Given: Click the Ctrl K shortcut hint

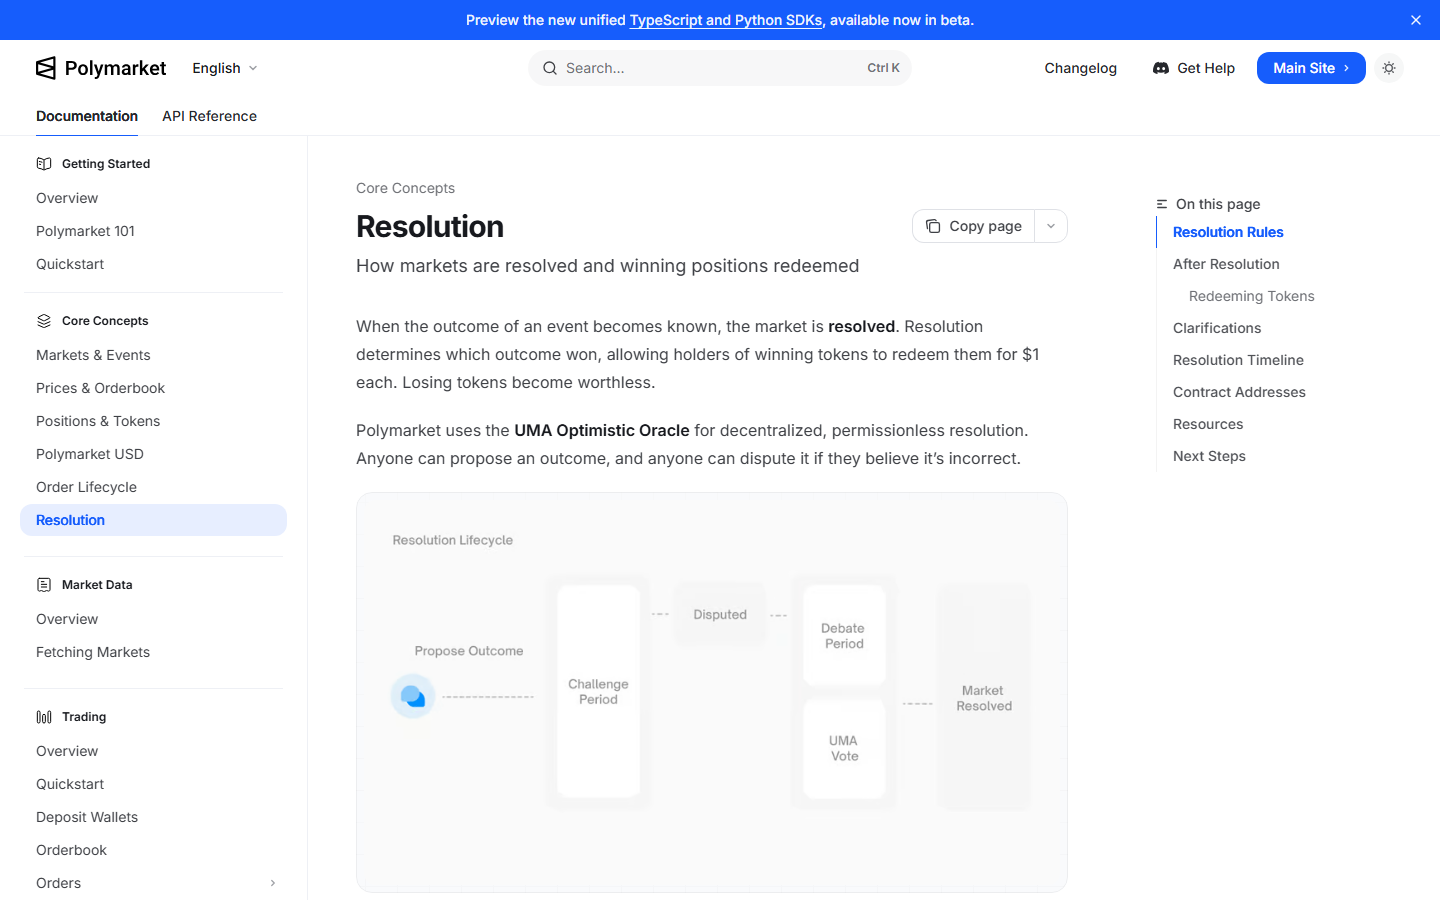Looking at the screenshot, I should (883, 68).
